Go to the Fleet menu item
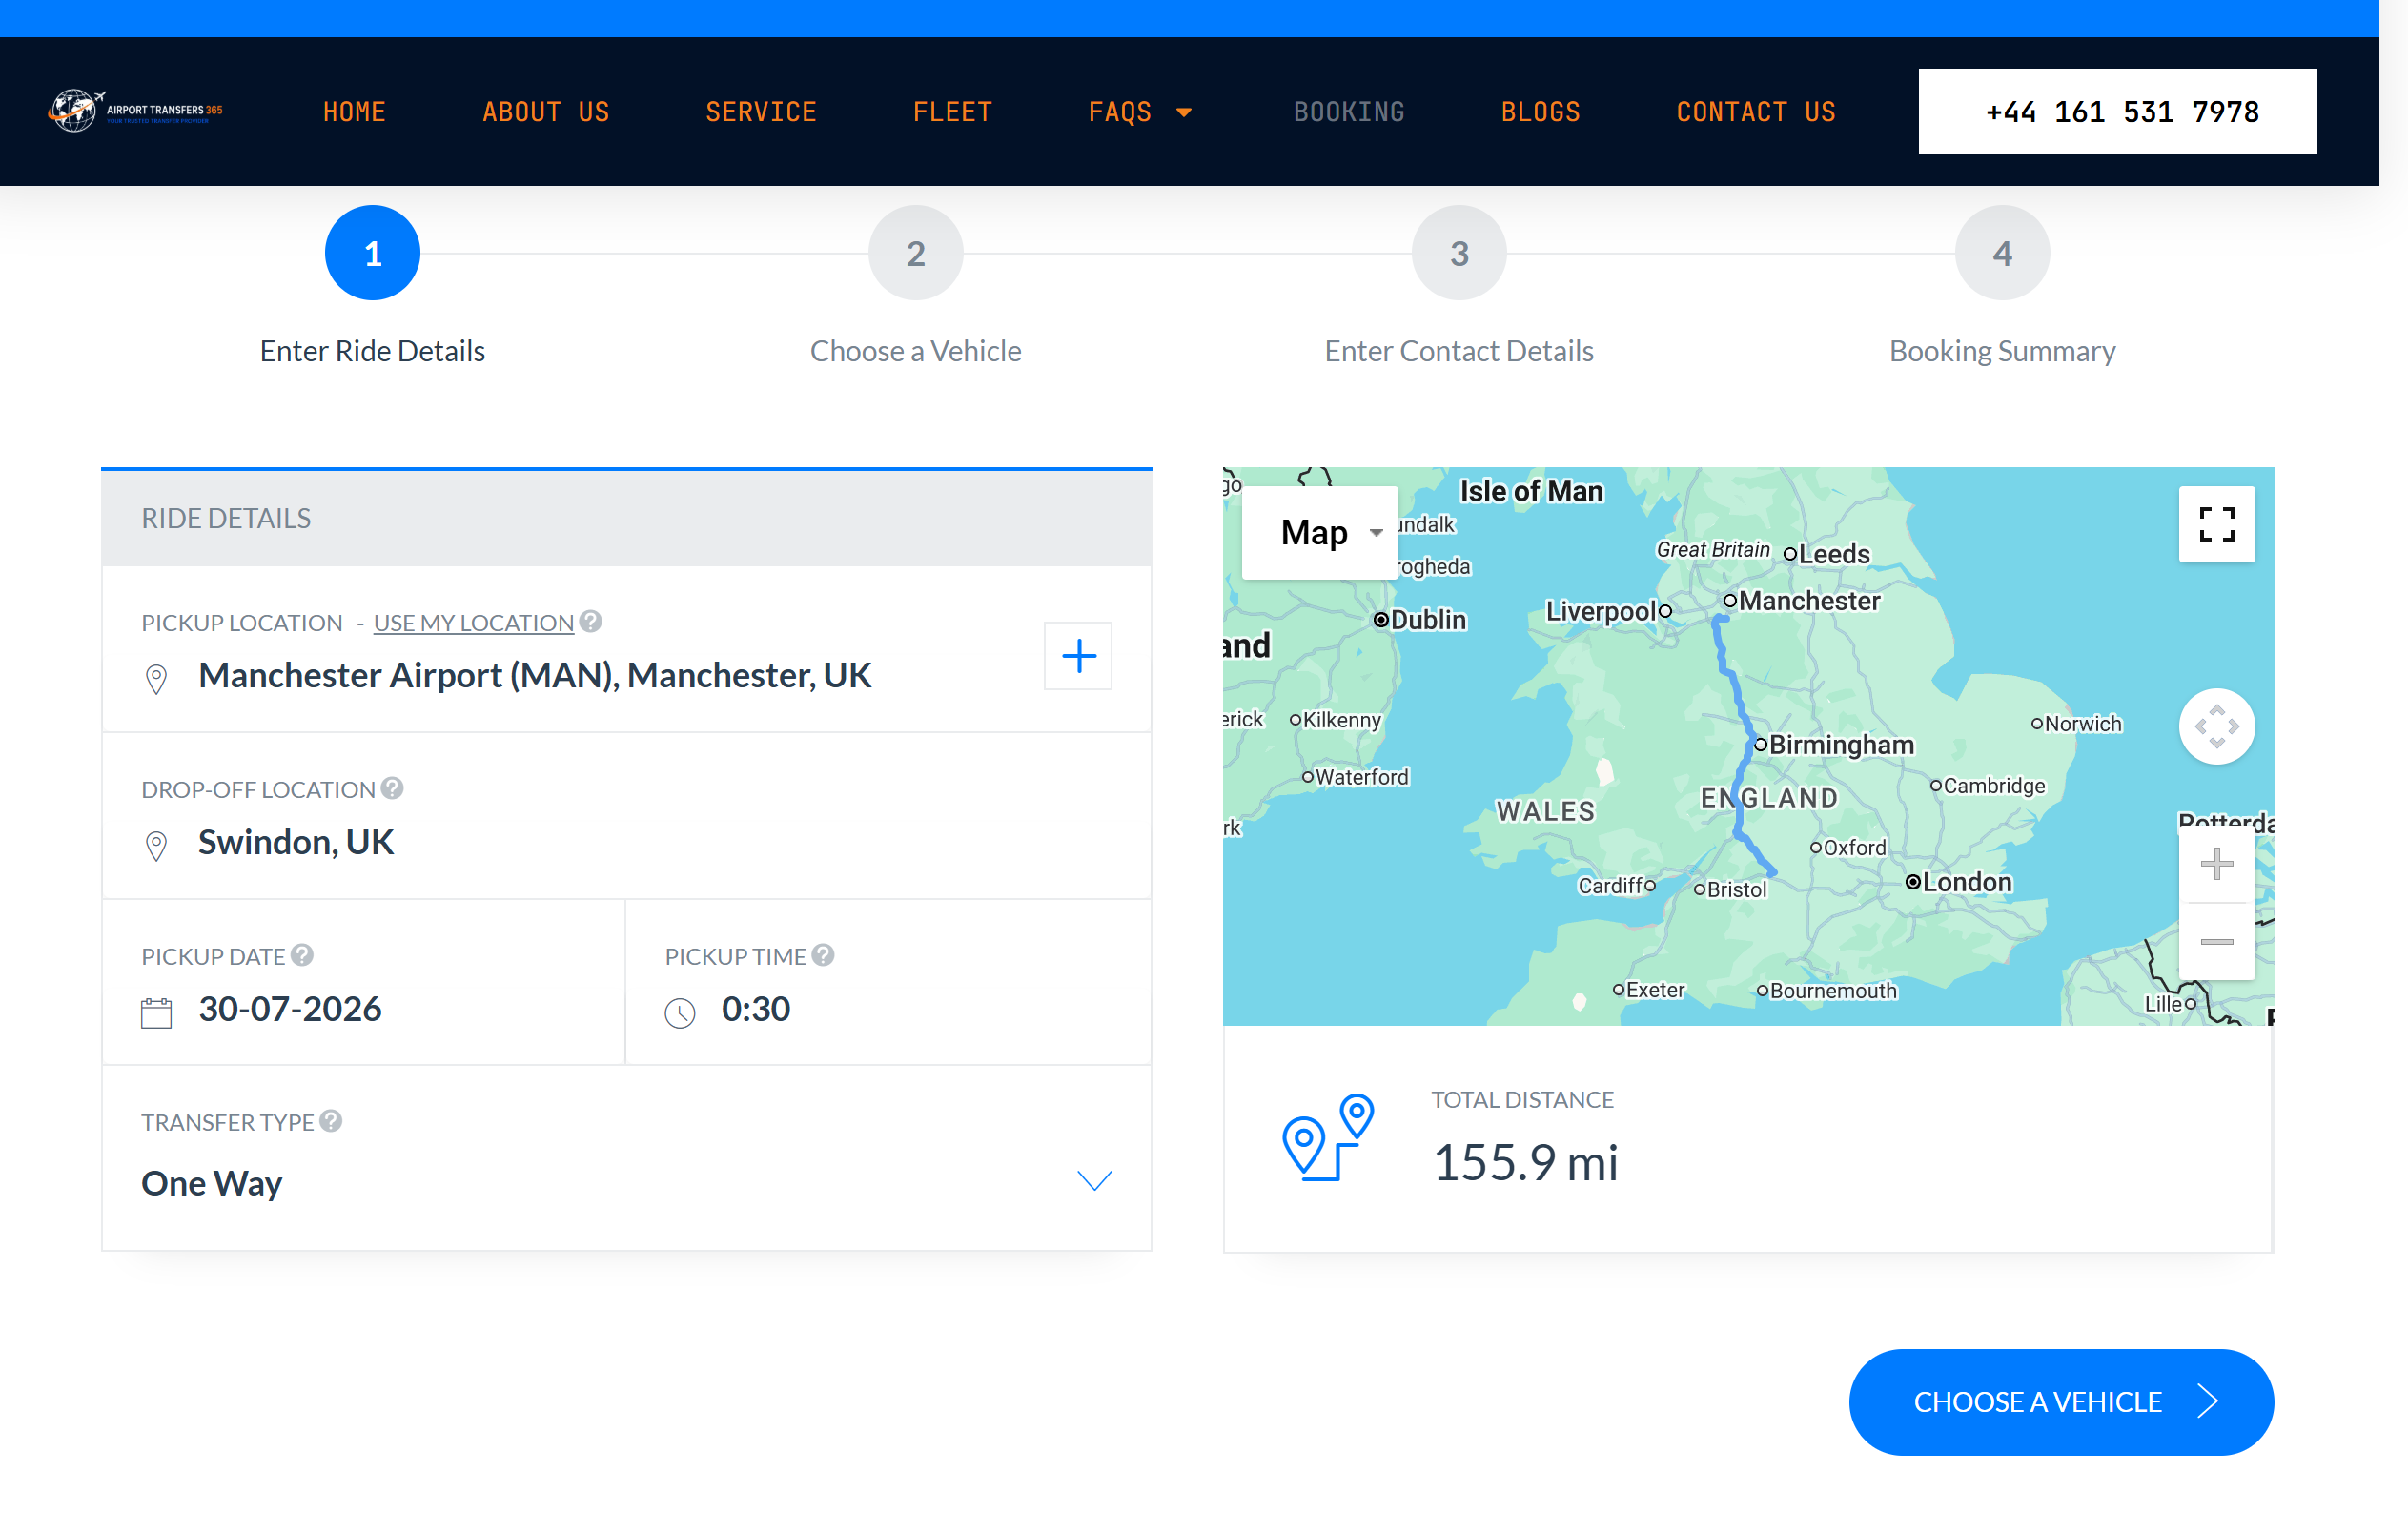This screenshot has width=2408, height=1513. click(952, 112)
